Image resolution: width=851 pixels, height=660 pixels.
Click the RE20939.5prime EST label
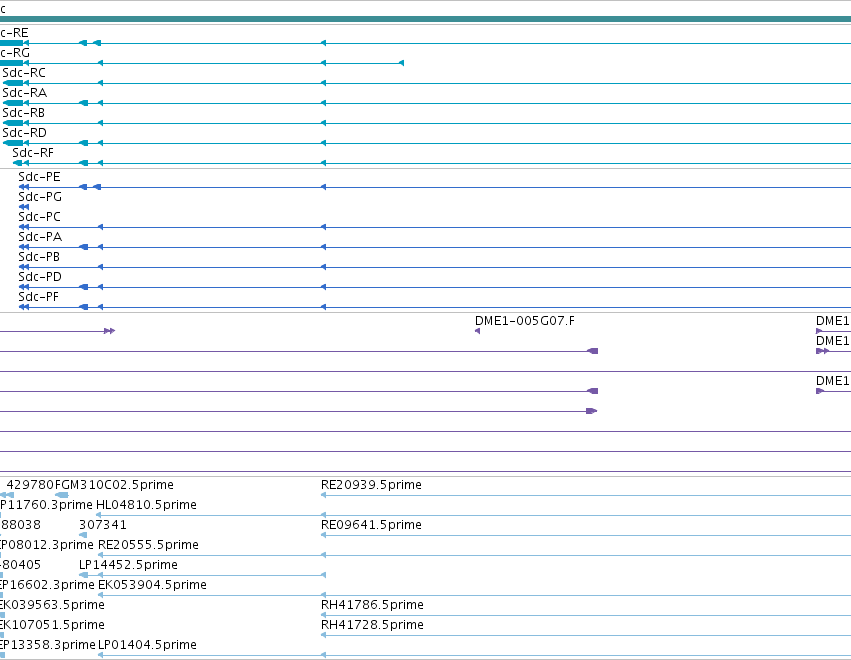pos(371,485)
